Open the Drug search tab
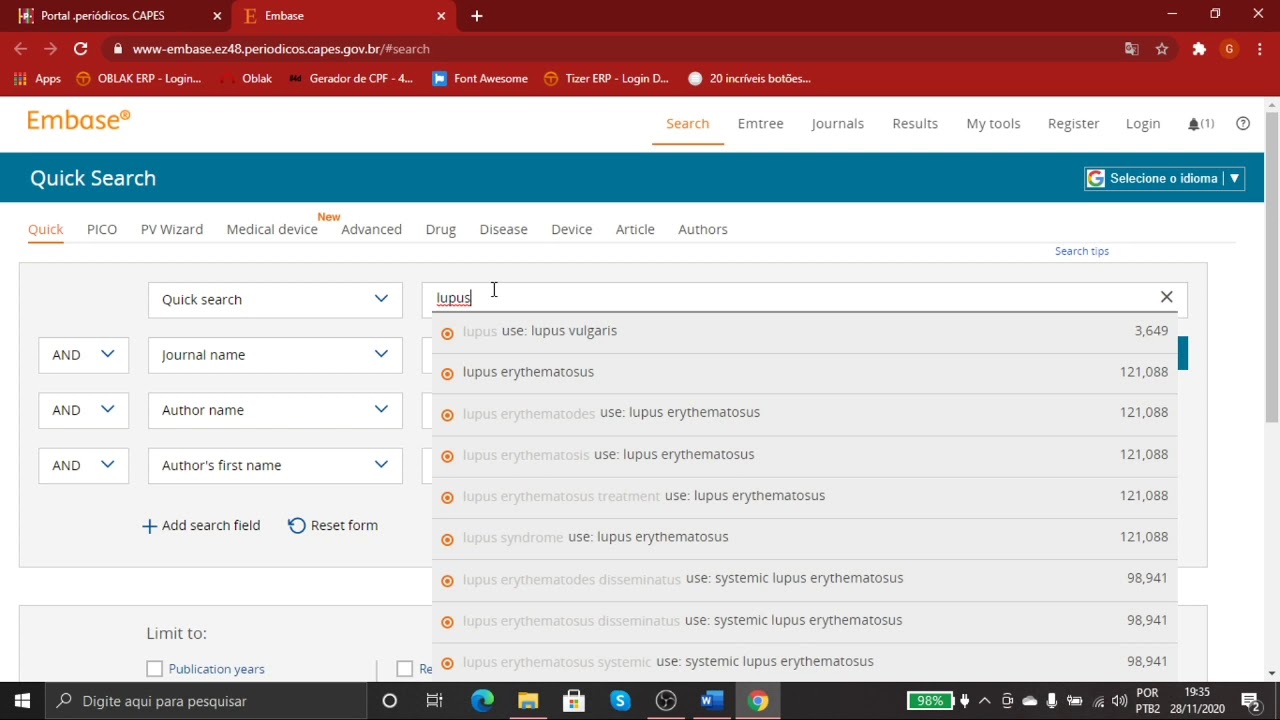 coord(441,229)
